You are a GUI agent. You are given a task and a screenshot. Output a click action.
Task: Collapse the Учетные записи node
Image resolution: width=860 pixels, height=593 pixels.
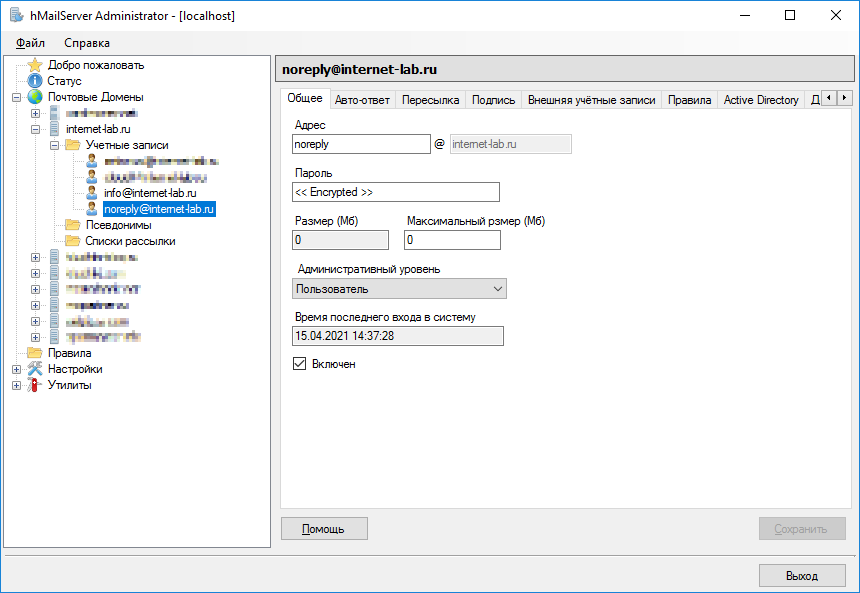tap(54, 145)
